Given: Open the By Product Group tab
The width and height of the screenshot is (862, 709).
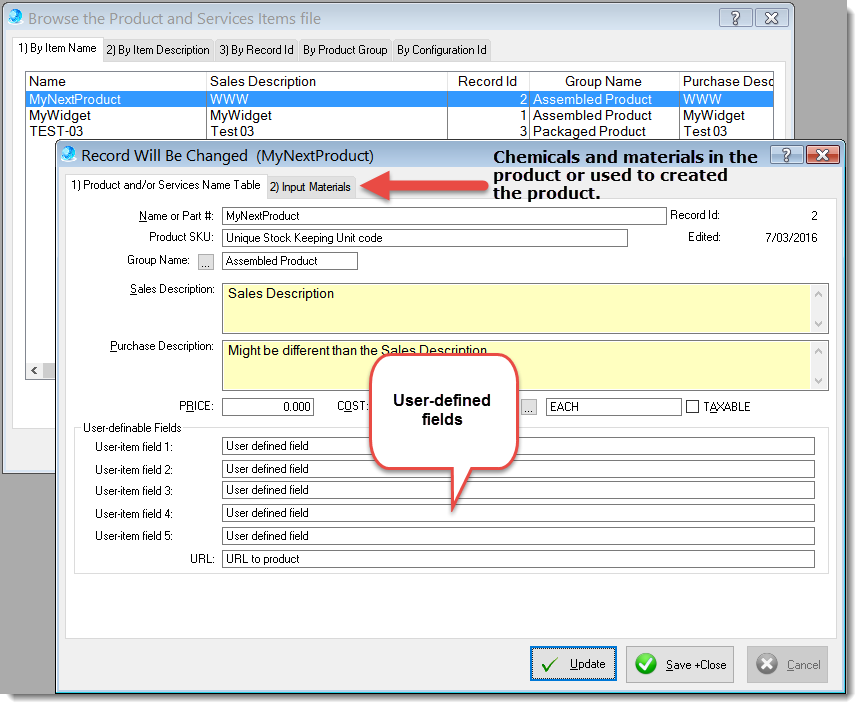Looking at the screenshot, I should pos(344,50).
